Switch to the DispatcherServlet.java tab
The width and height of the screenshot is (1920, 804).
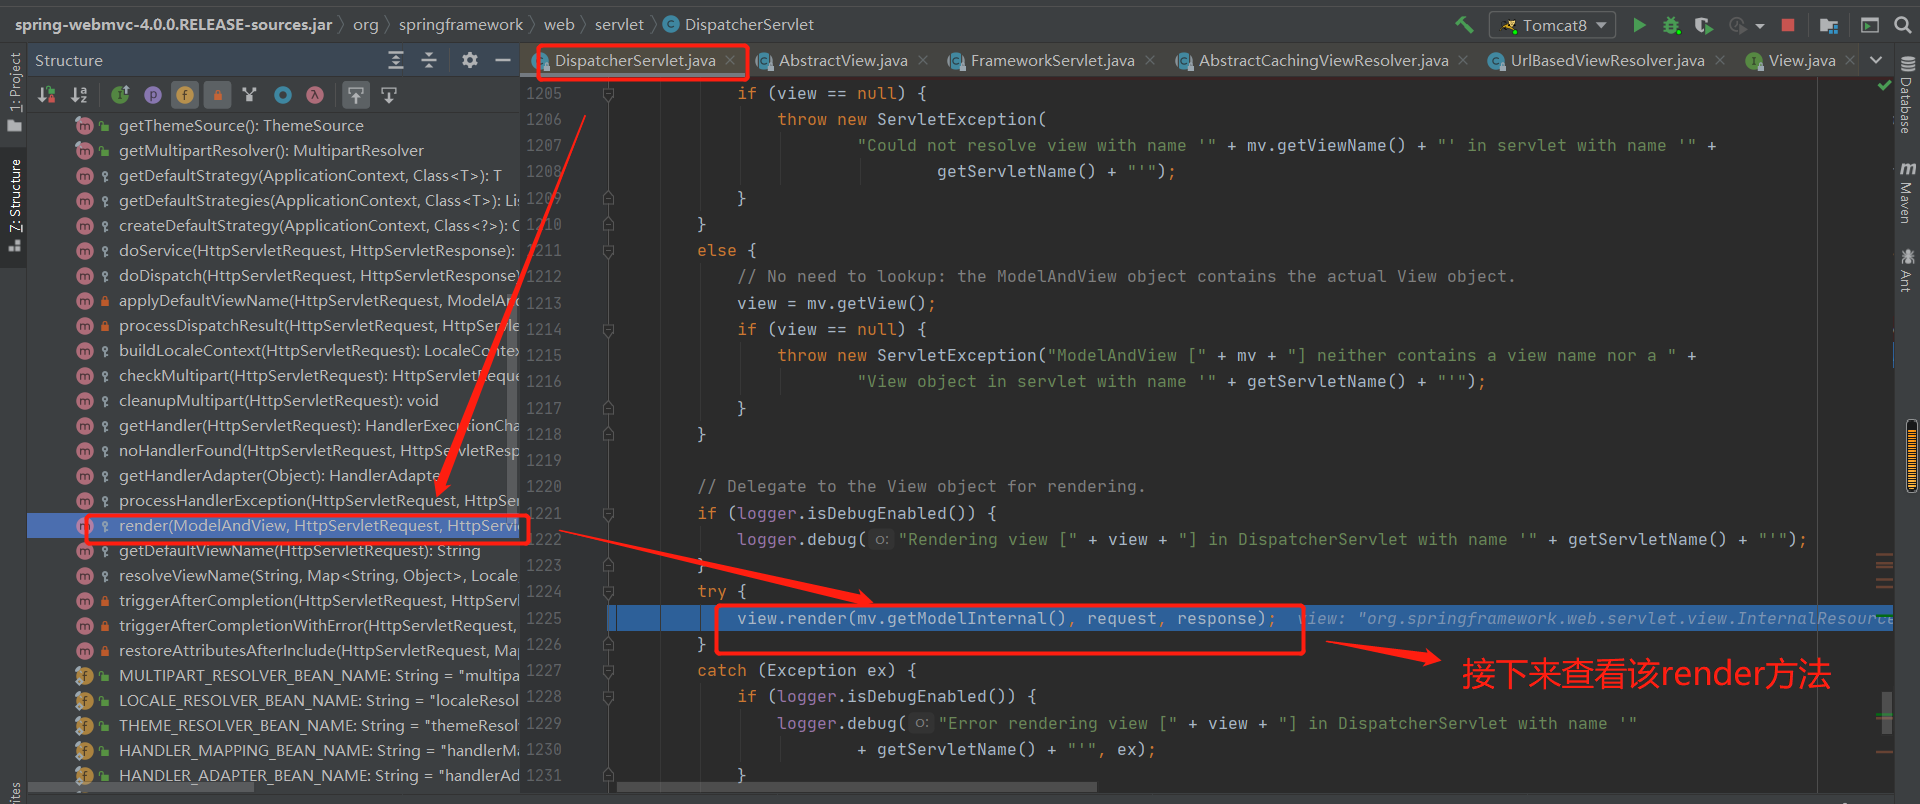[635, 61]
